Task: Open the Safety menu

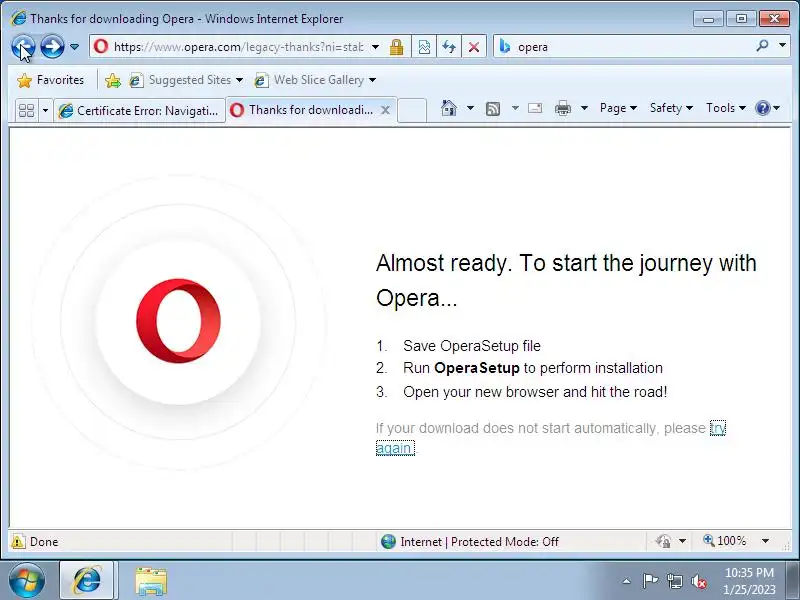Action: click(671, 108)
